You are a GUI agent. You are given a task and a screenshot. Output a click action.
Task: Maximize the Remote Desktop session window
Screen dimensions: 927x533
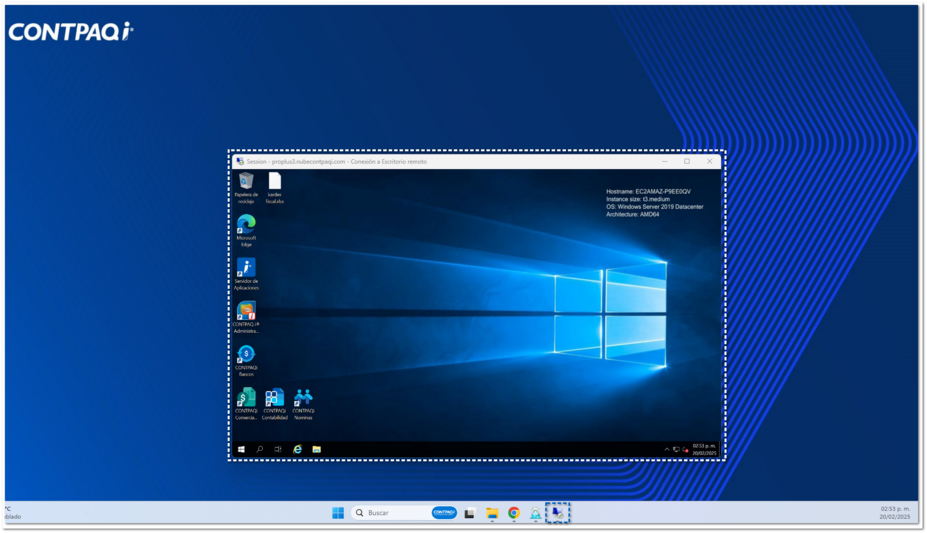(687, 161)
